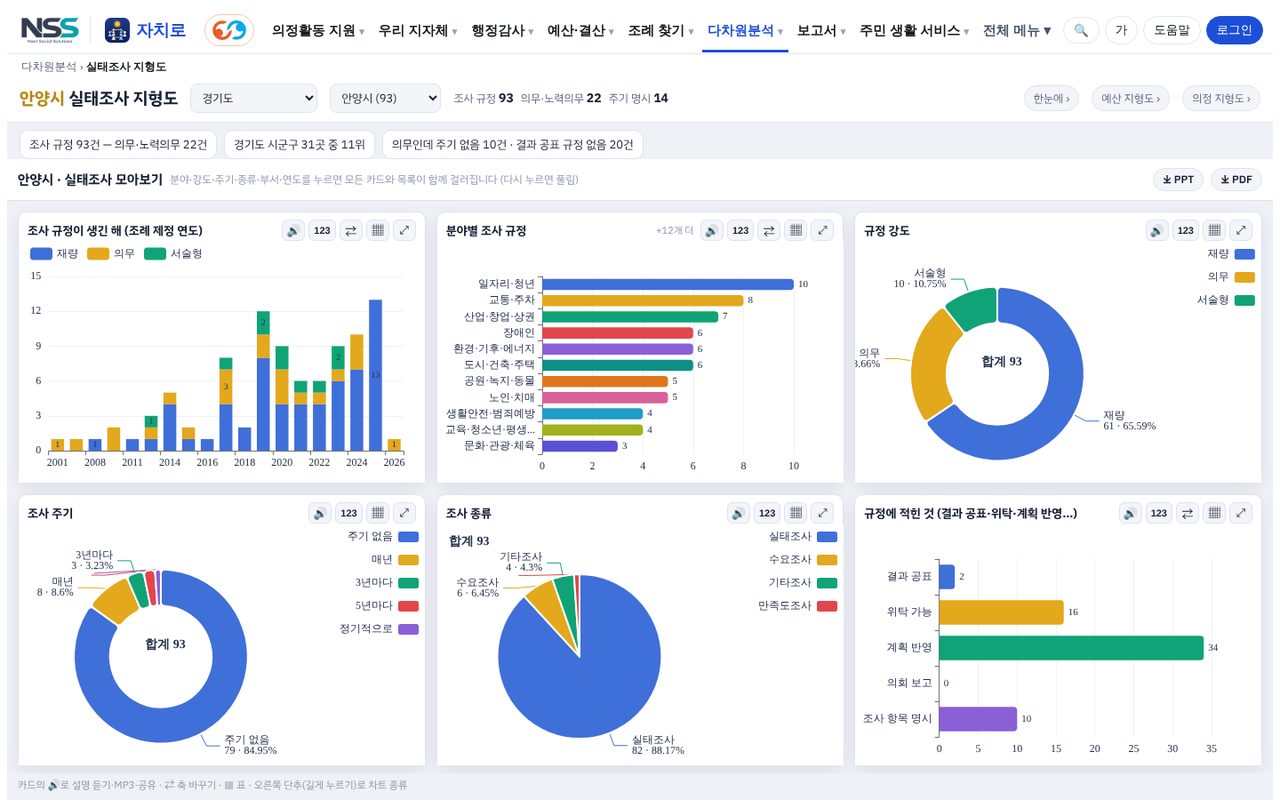This screenshot has height=800, width=1280.
Task: Toggle 123 value labels on 규정 강도 card
Action: (1185, 231)
